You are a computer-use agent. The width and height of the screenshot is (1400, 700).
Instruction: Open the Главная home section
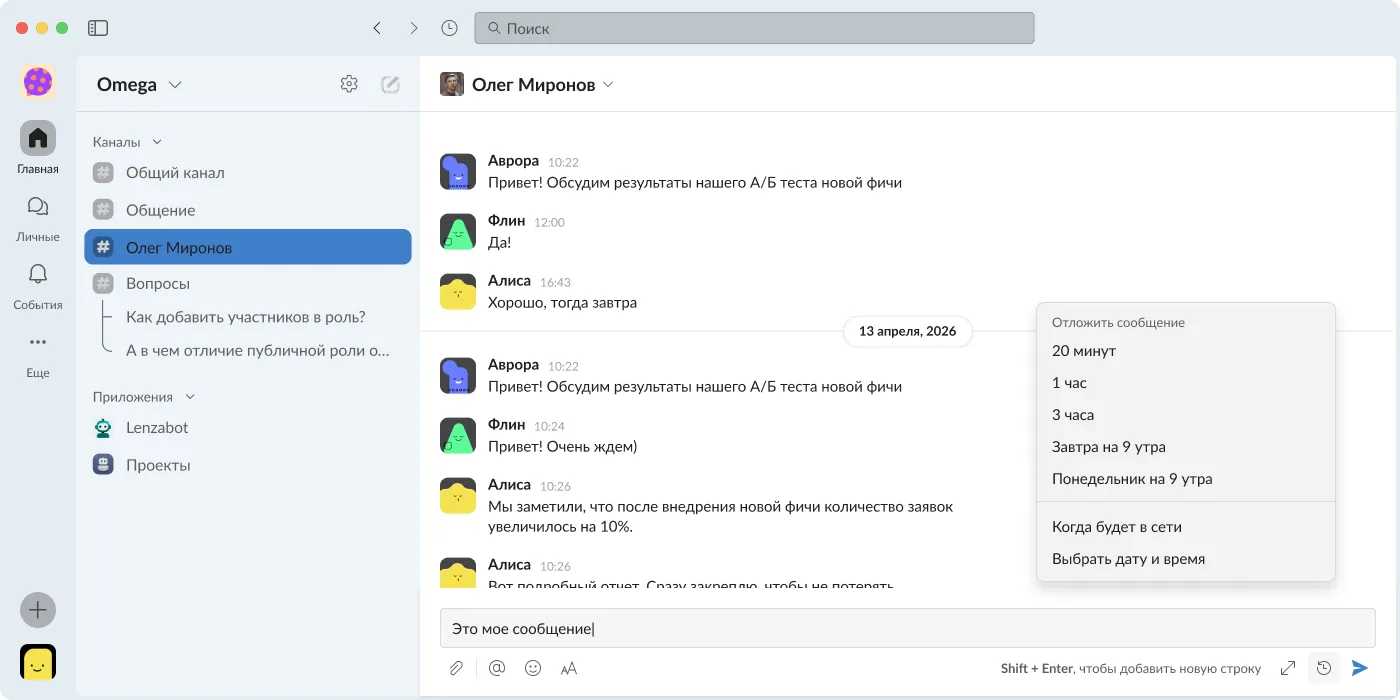pos(38,147)
